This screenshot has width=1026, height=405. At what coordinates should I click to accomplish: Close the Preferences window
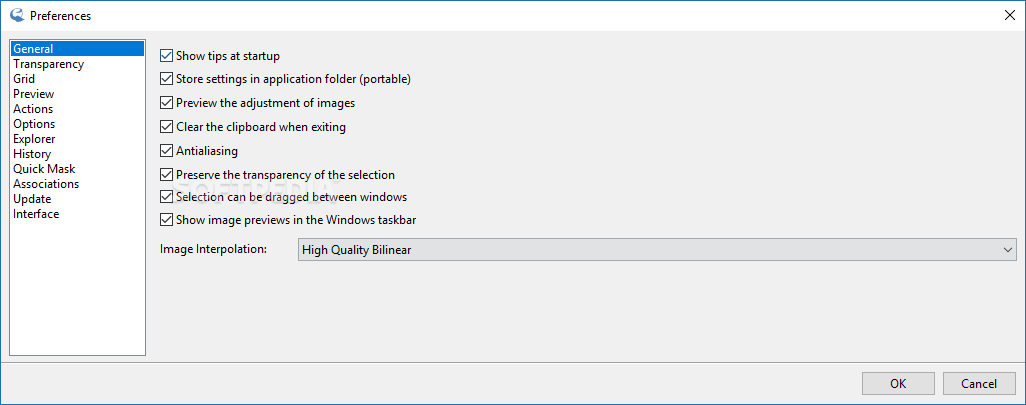pyautogui.click(x=1010, y=15)
